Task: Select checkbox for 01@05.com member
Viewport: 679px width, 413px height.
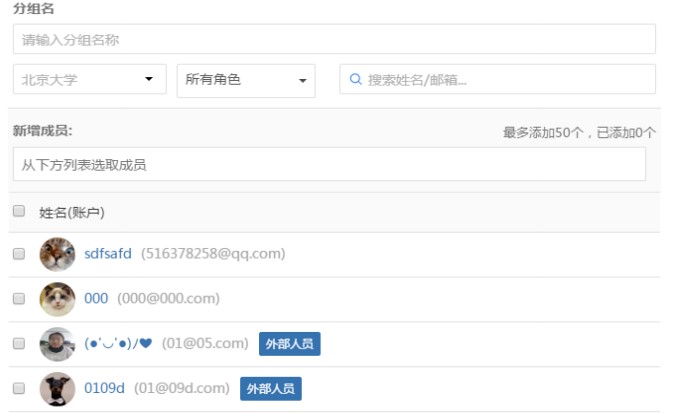Action: tap(19, 344)
